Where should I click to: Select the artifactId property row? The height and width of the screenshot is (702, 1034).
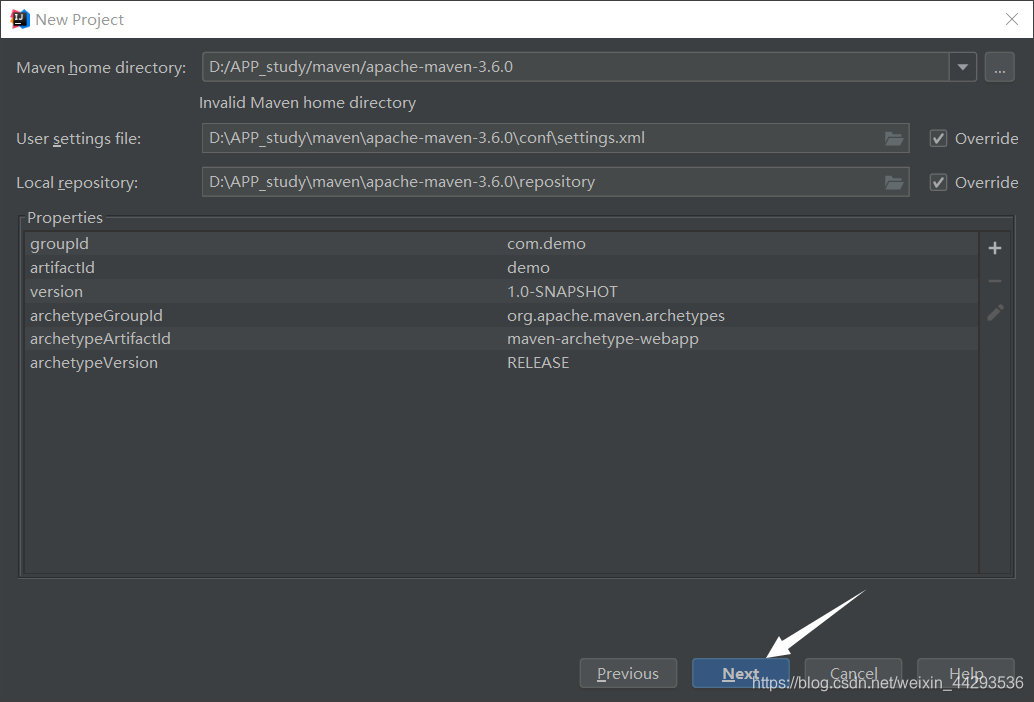(501, 268)
